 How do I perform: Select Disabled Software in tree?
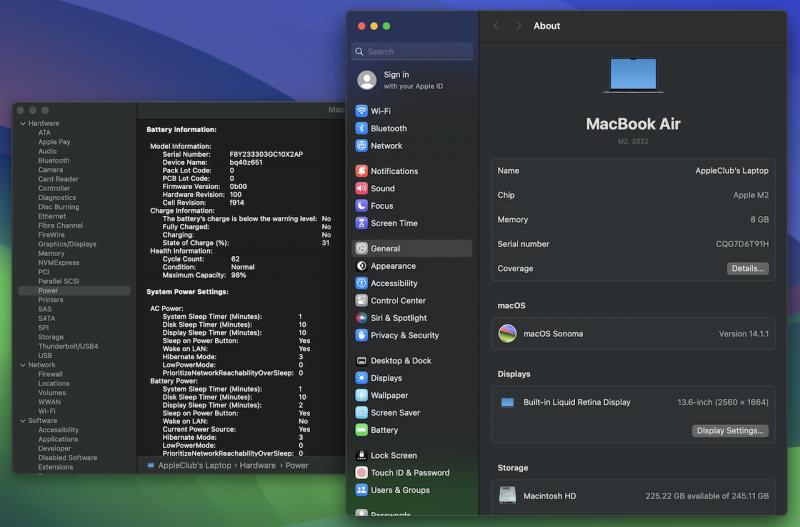[67, 458]
